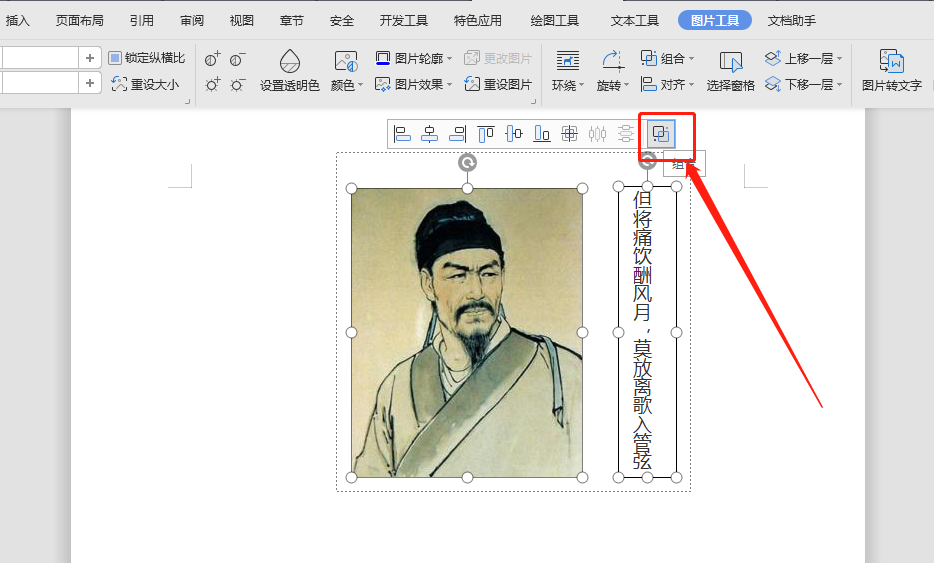Image resolution: width=934 pixels, height=563 pixels.
Task: Switch to the 特色应用 tab
Action: 478,21
